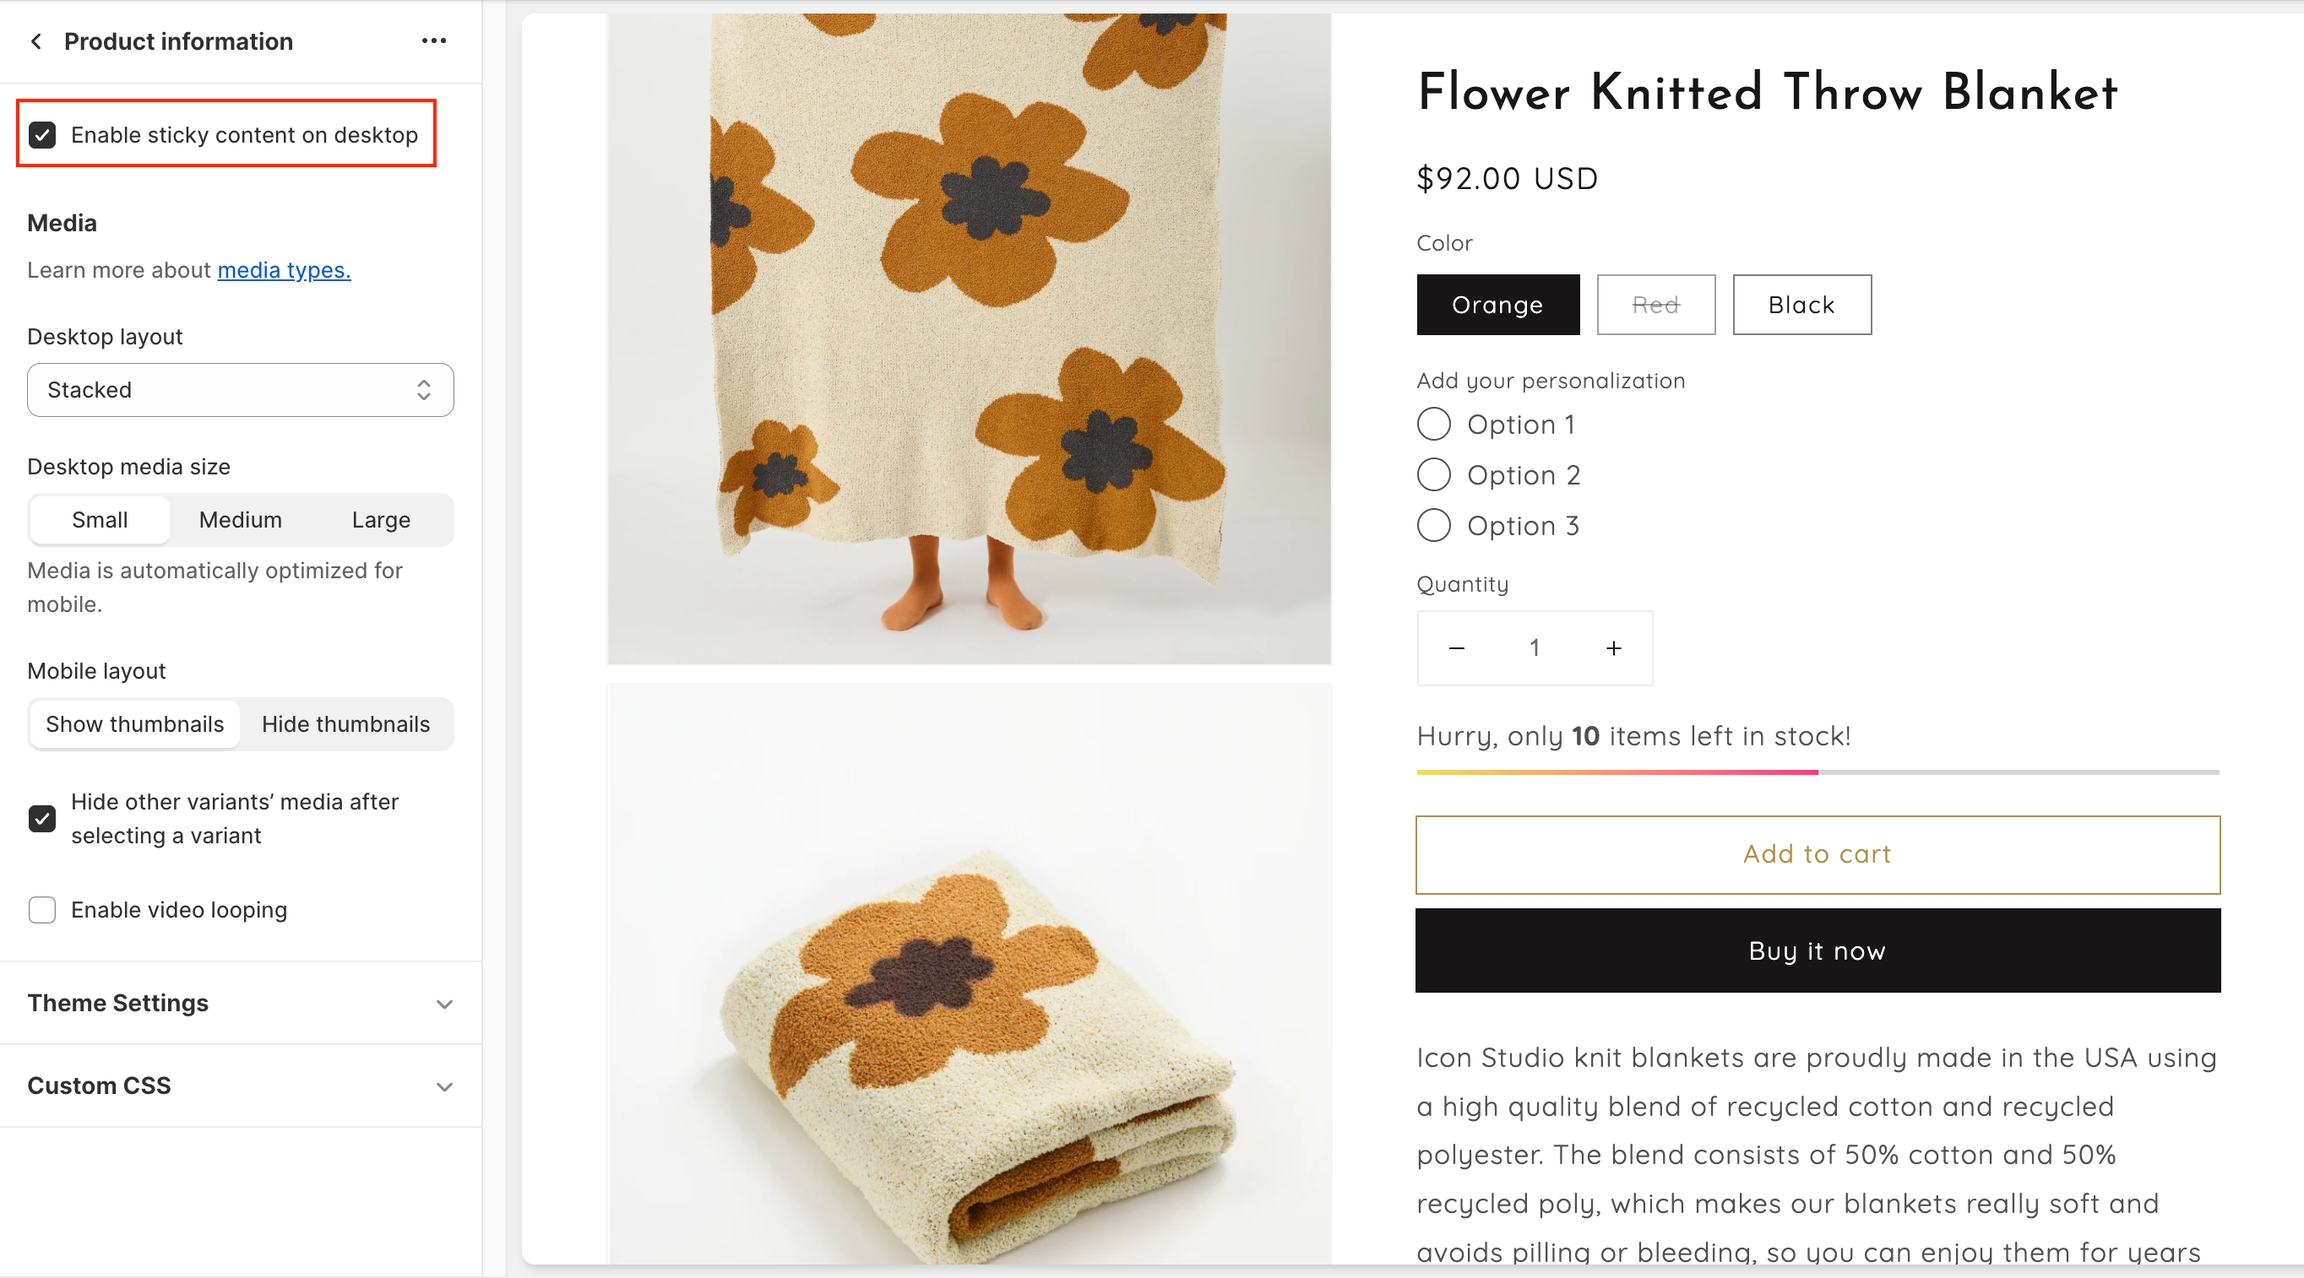Select the Black color variant
Image resolution: width=2304 pixels, height=1278 pixels.
[x=1801, y=305]
